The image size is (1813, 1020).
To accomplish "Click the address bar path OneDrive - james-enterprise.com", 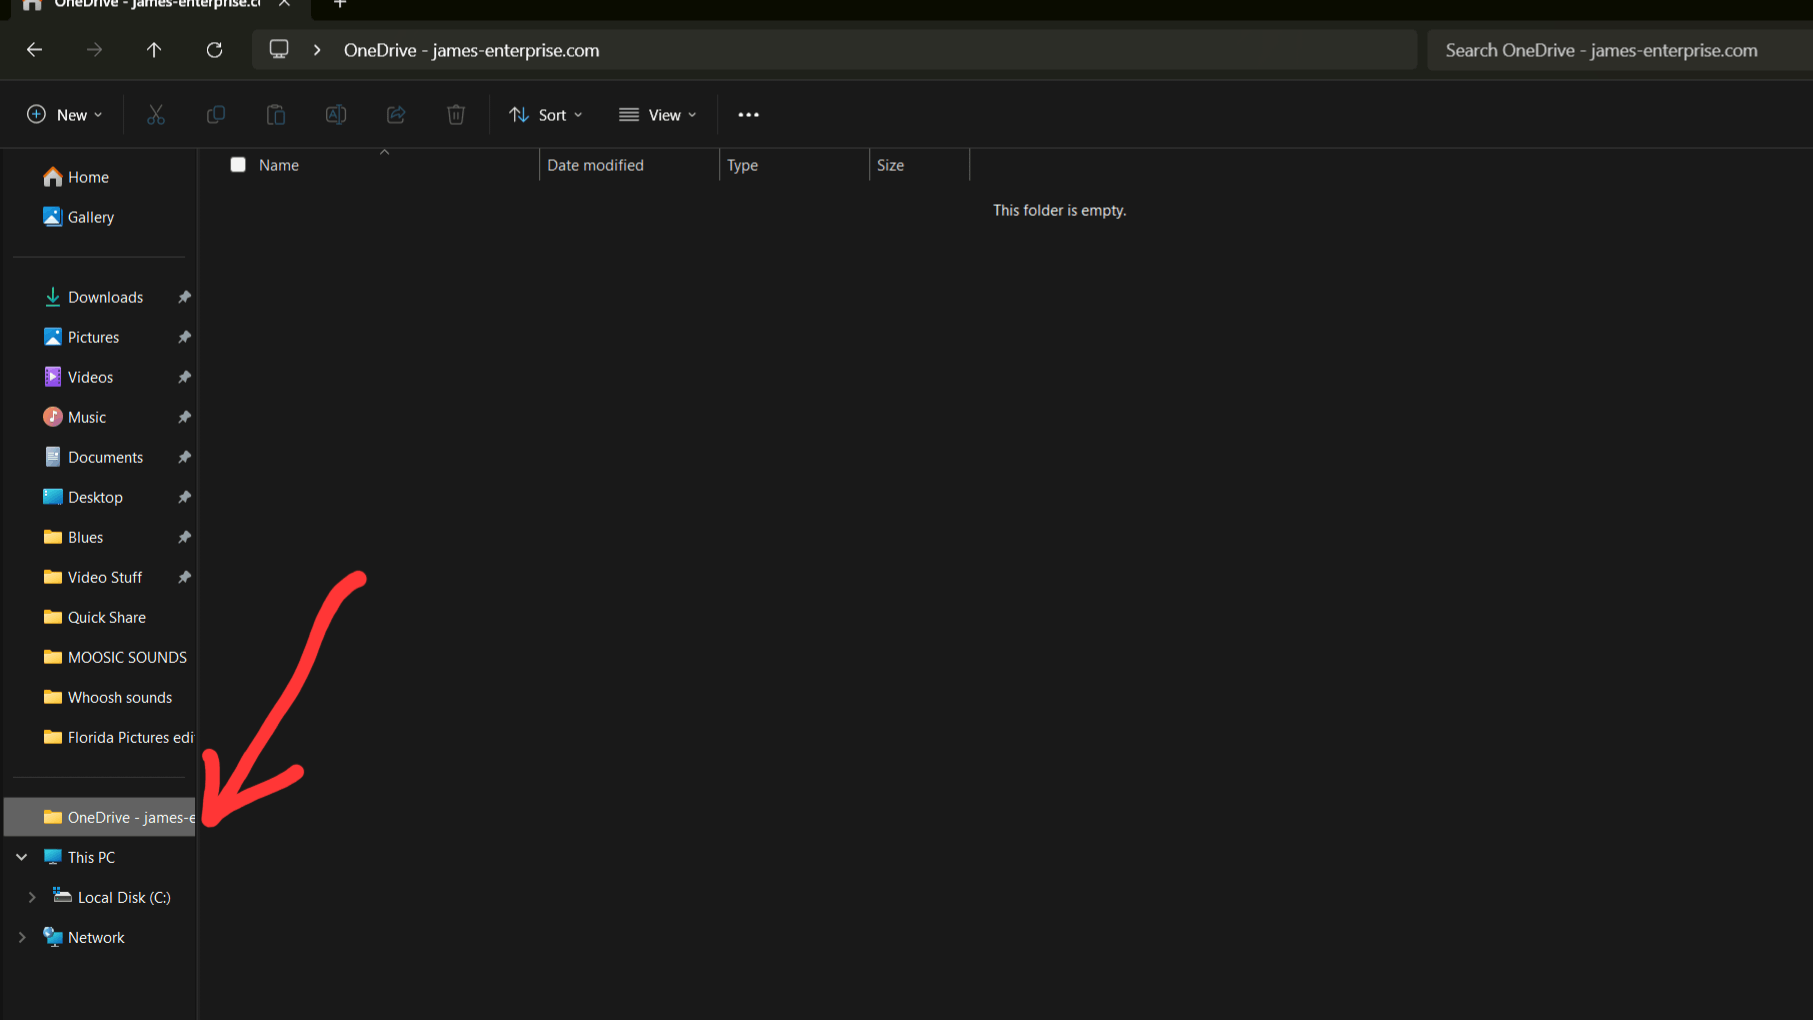I will [x=471, y=50].
